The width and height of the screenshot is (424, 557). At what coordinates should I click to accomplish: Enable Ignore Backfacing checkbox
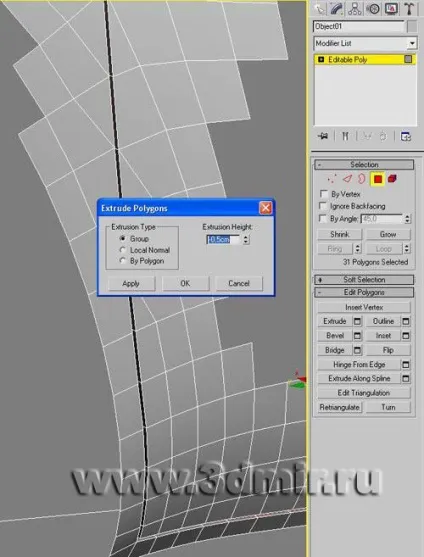(323, 206)
